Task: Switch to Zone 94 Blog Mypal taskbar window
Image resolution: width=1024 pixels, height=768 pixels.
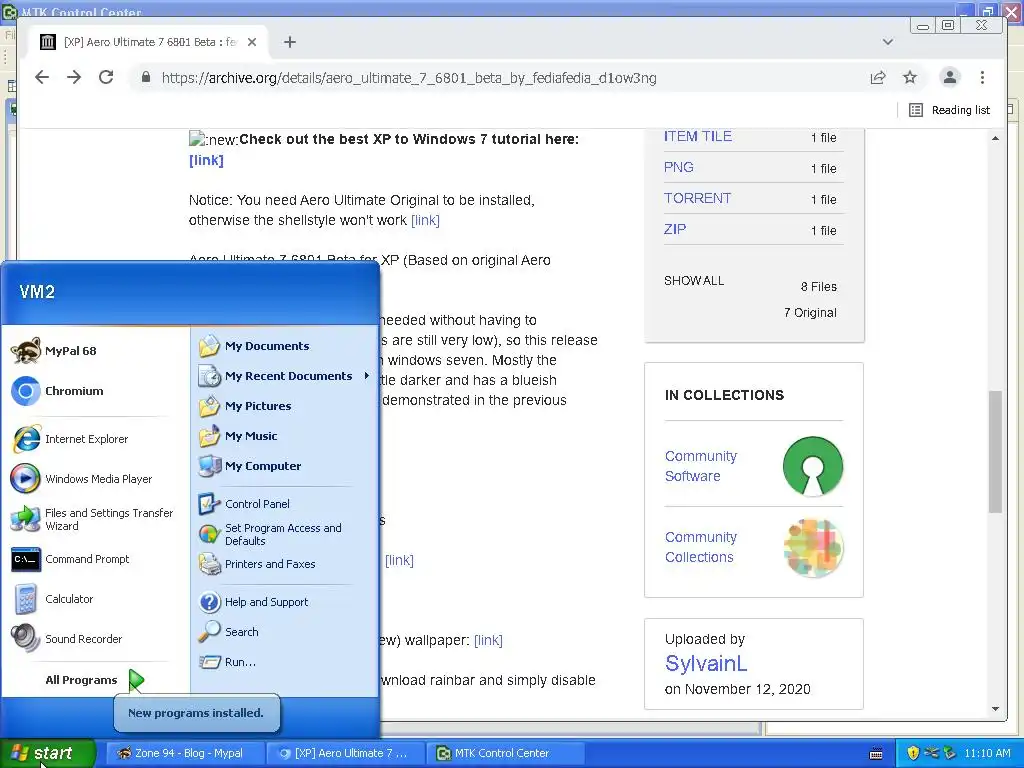Action: 183,753
